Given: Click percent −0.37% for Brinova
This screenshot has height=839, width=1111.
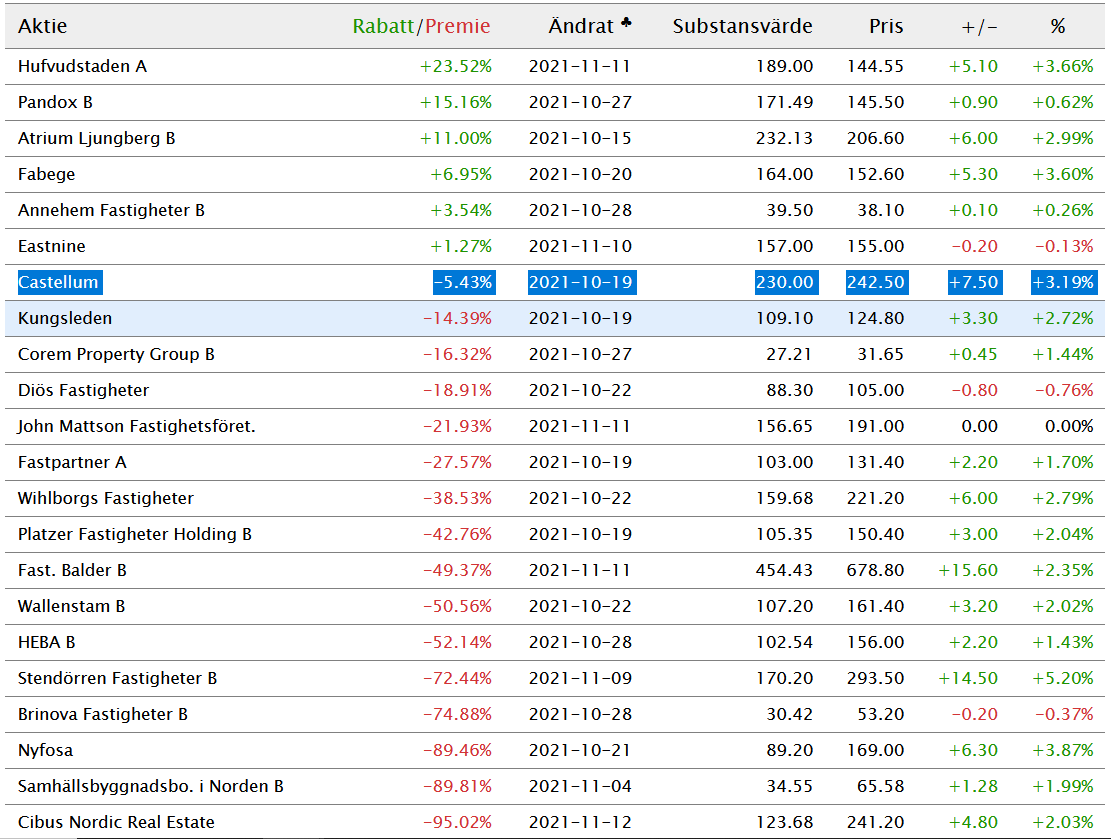Looking at the screenshot, I should pos(1064,714).
